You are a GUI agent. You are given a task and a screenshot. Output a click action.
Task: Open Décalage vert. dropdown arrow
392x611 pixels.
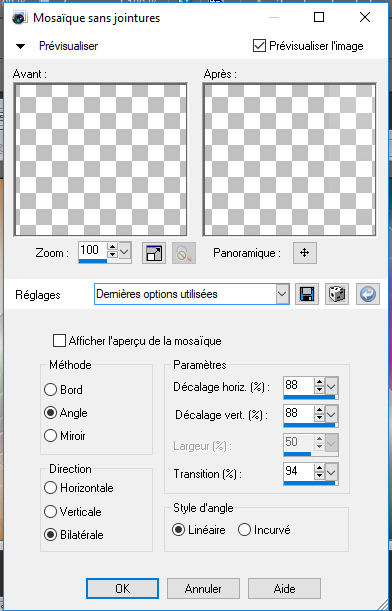click(331, 414)
